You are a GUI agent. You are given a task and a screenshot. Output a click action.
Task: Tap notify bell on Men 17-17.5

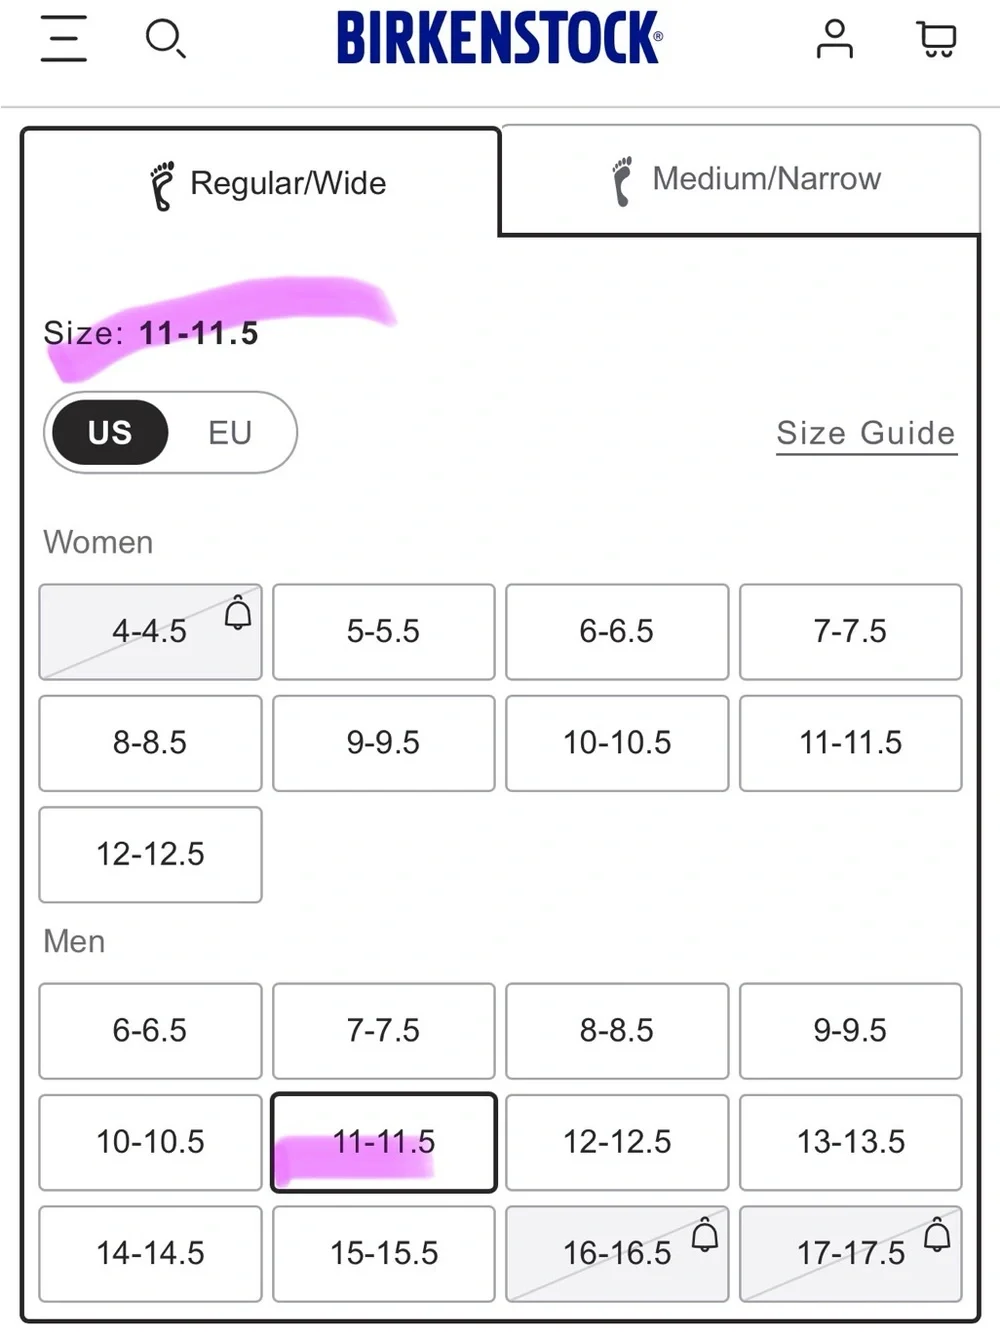[937, 1236]
